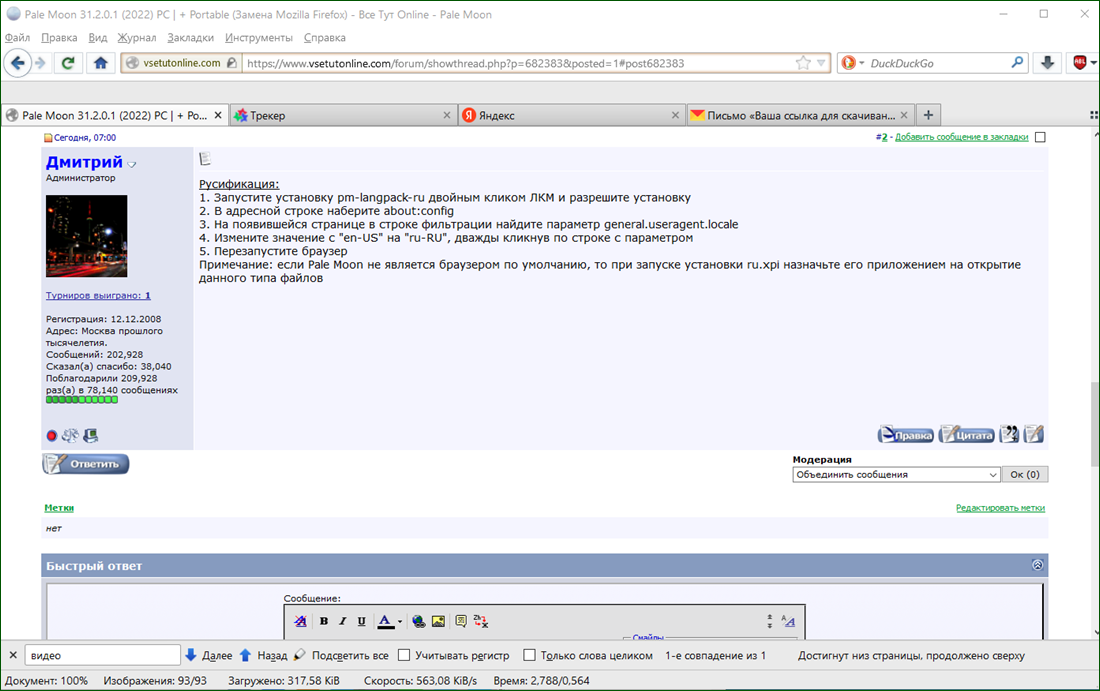Click the Правка edit post button
Viewport: 1100px width, 691px height.
click(x=906, y=434)
